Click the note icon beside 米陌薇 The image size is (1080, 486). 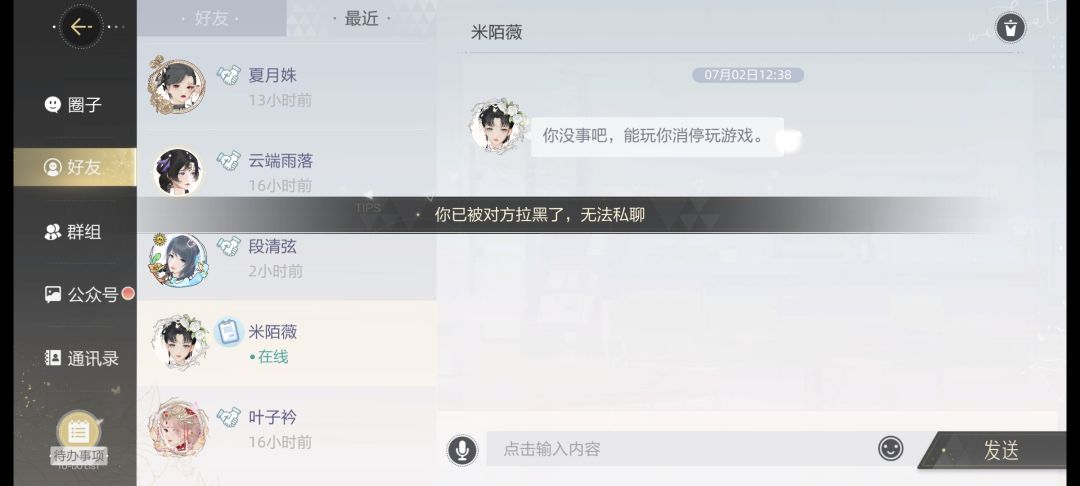tap(228, 332)
